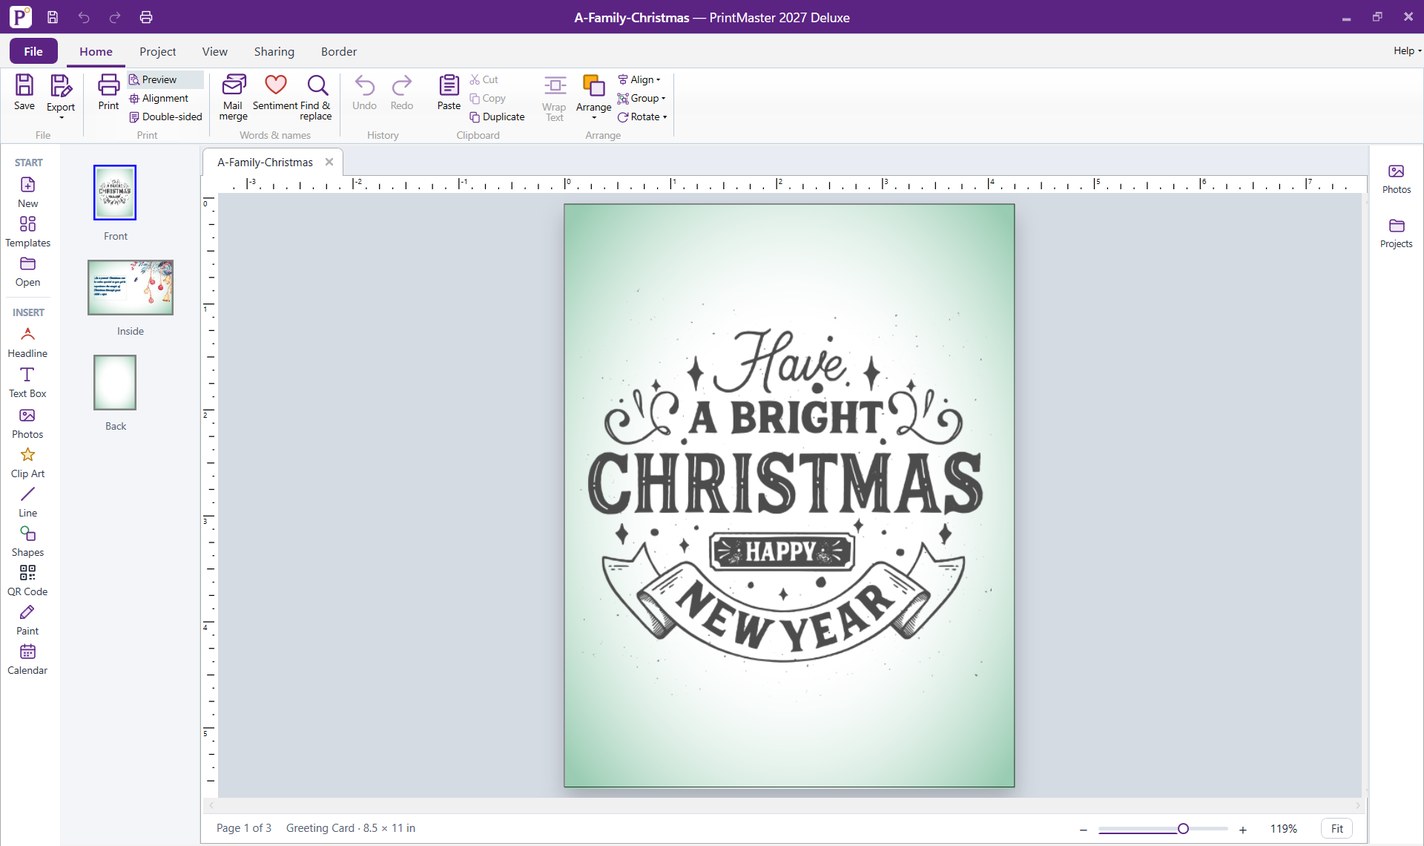Open Photos panel in right sidebar
The image size is (1424, 846).
tap(1396, 179)
